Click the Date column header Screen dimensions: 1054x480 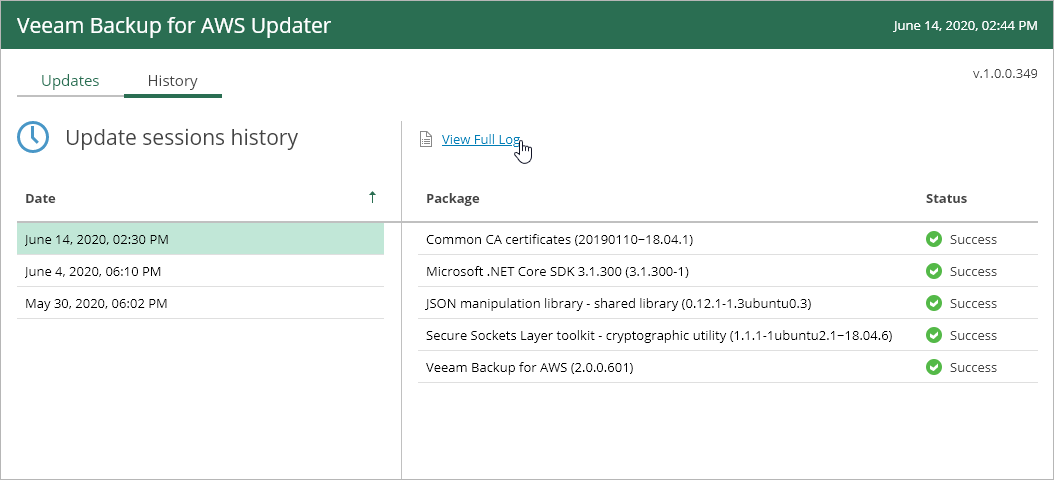point(40,198)
